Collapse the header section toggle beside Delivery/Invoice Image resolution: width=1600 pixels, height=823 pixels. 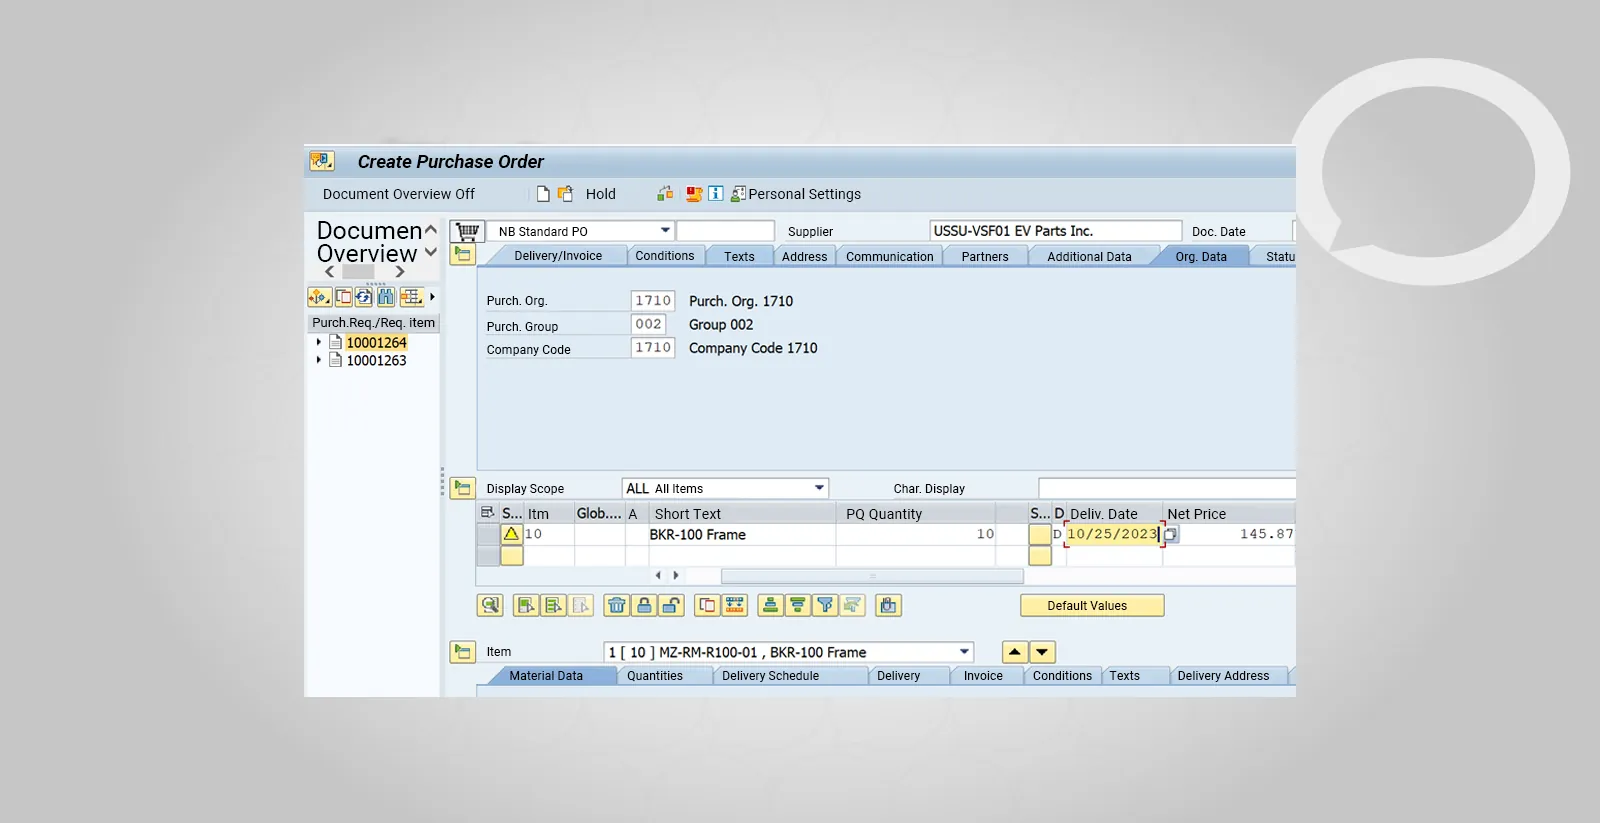[x=462, y=254]
